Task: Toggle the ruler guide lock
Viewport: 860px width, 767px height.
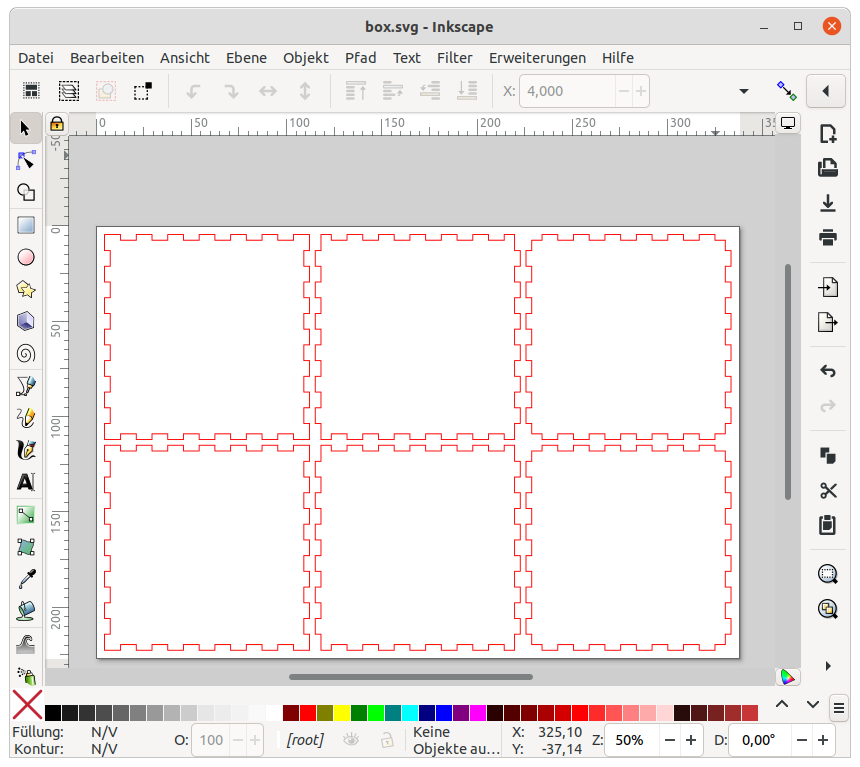Action: tap(57, 124)
